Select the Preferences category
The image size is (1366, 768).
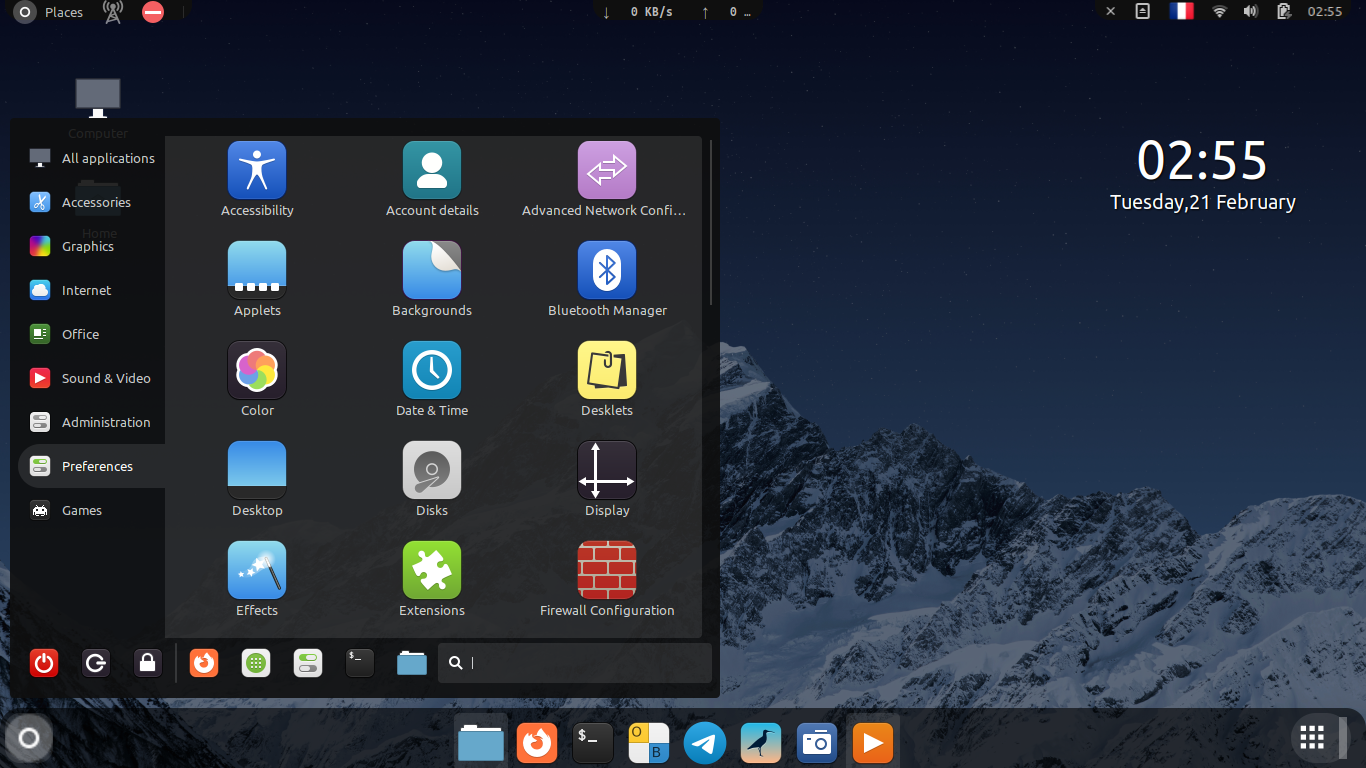click(92, 466)
